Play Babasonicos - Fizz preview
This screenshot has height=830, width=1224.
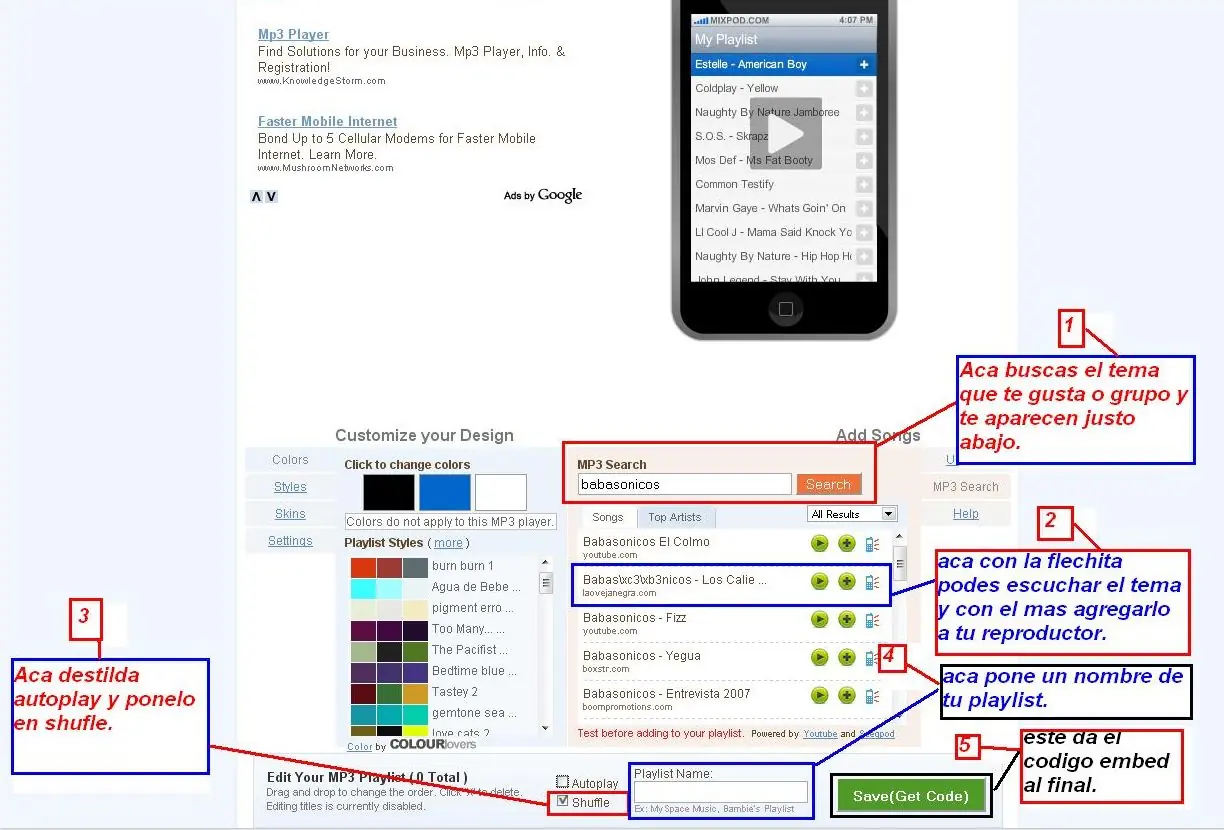[x=820, y=620]
